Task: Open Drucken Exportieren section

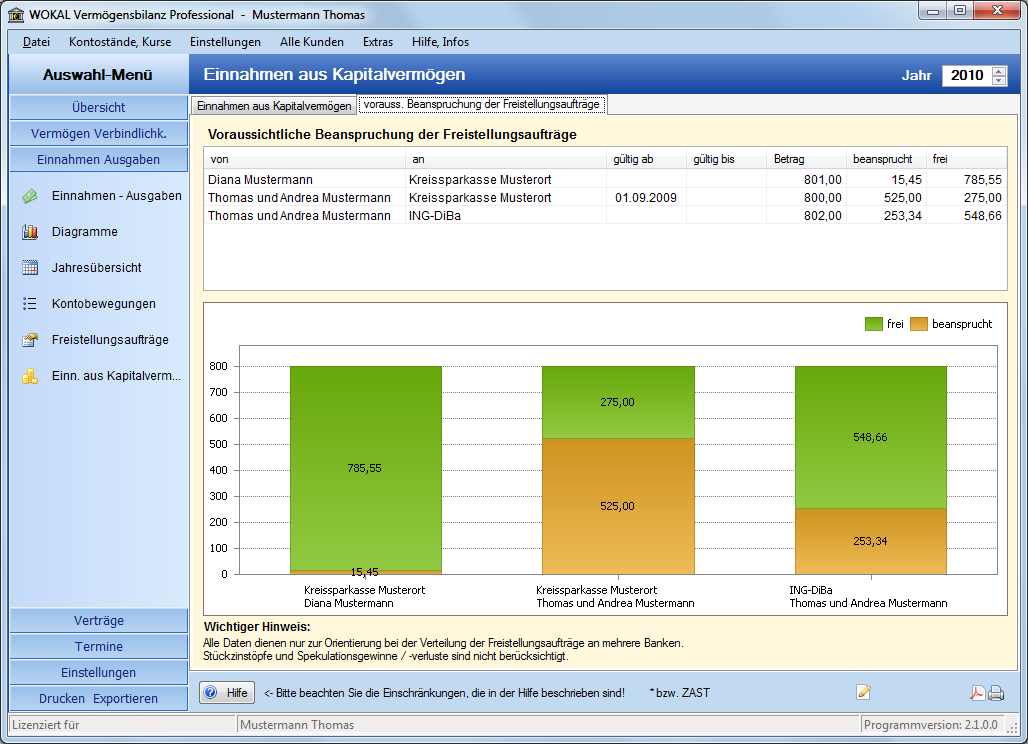Action: pyautogui.click(x=98, y=699)
